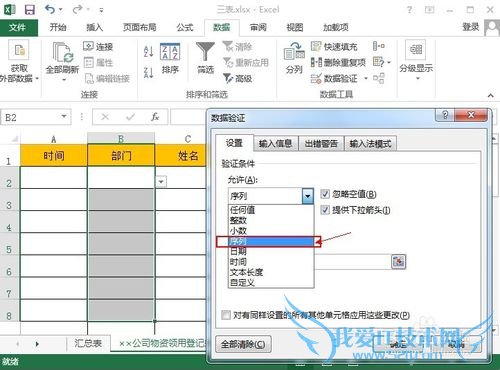Viewport: 500px width, 370px height.
Task: Open Data Validation (数据验证) dropdown arrow
Action: tap(366, 79)
